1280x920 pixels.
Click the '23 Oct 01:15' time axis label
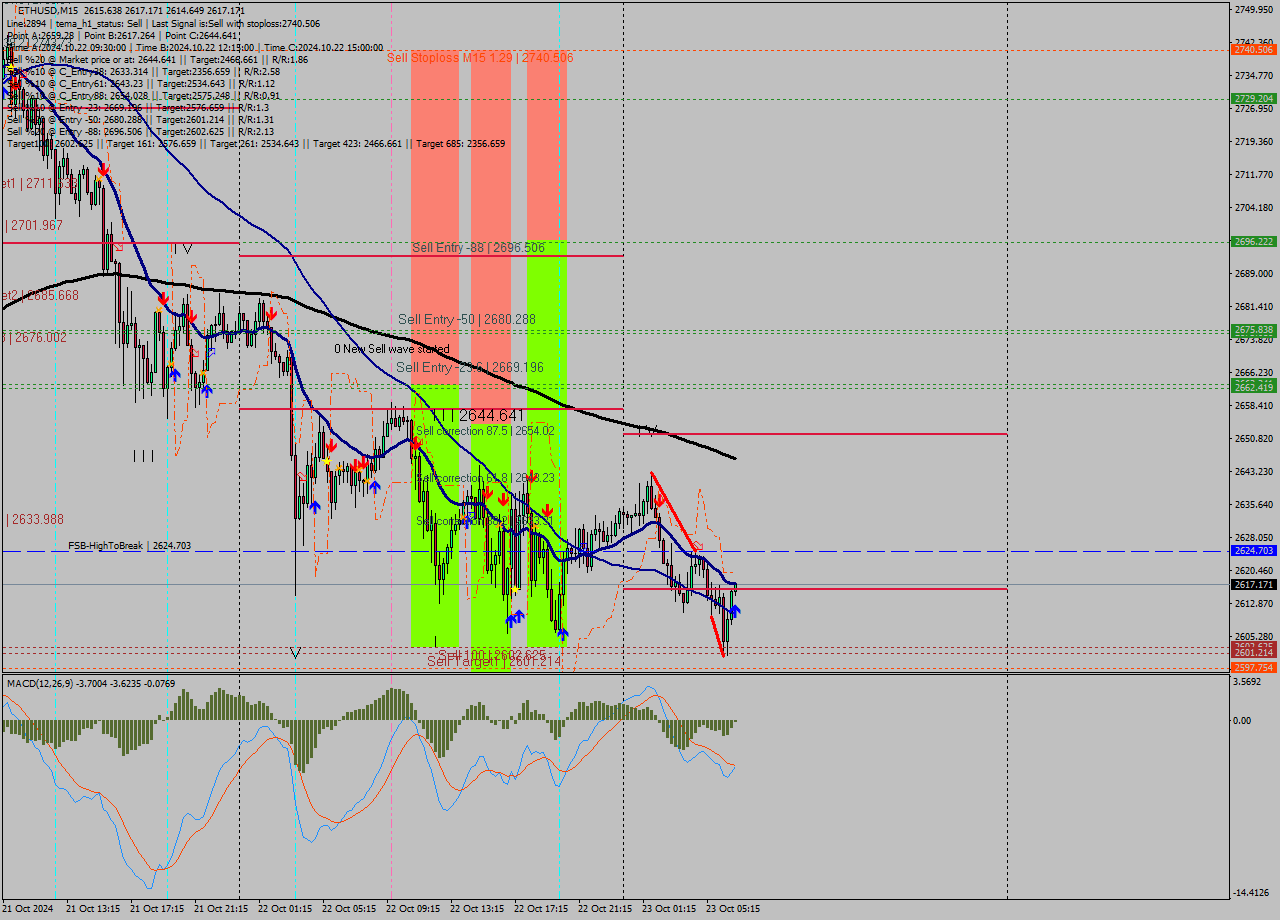pos(669,909)
